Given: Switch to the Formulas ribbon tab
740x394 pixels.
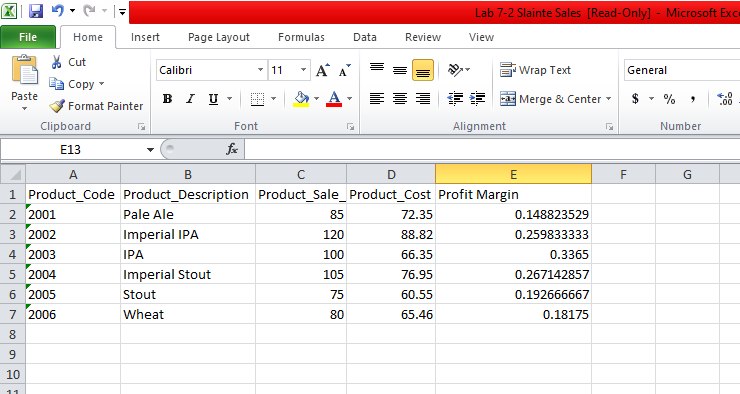Looking at the screenshot, I should click(x=301, y=37).
